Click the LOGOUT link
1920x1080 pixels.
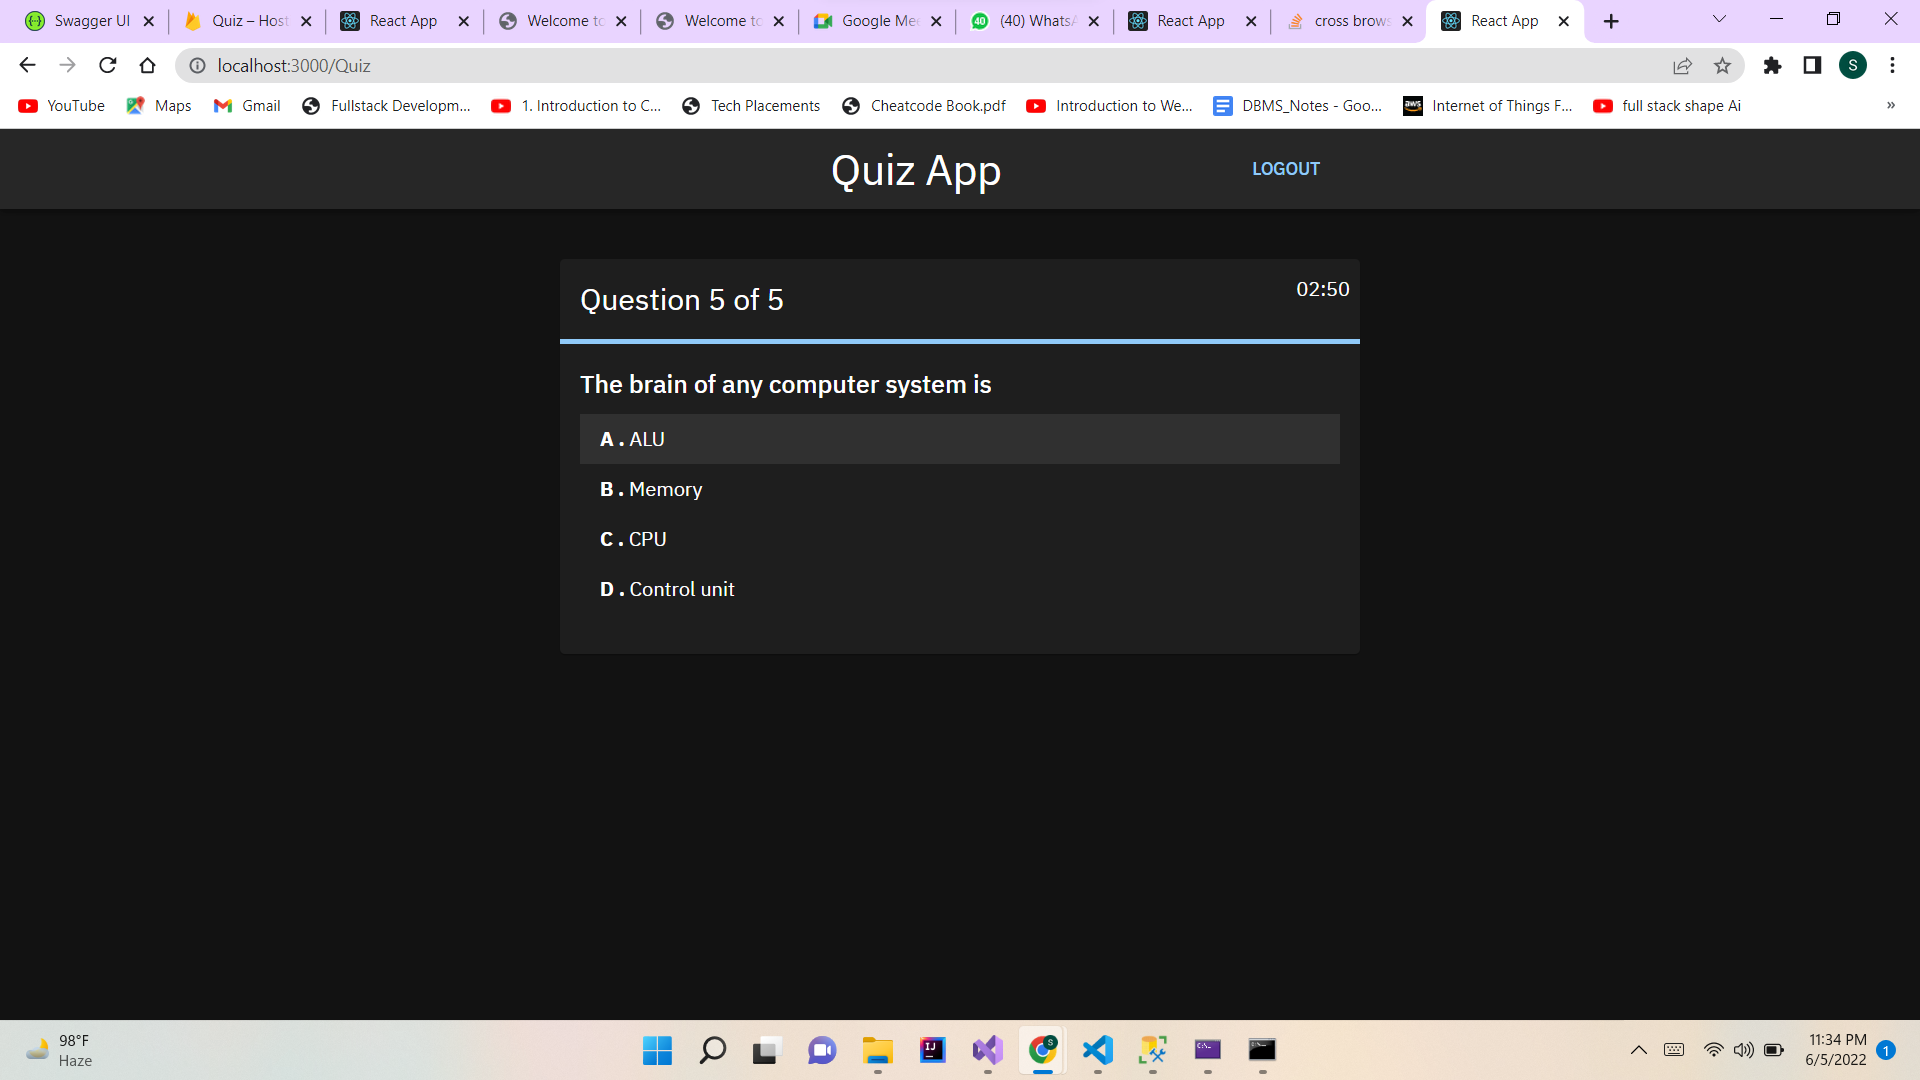[x=1286, y=168]
